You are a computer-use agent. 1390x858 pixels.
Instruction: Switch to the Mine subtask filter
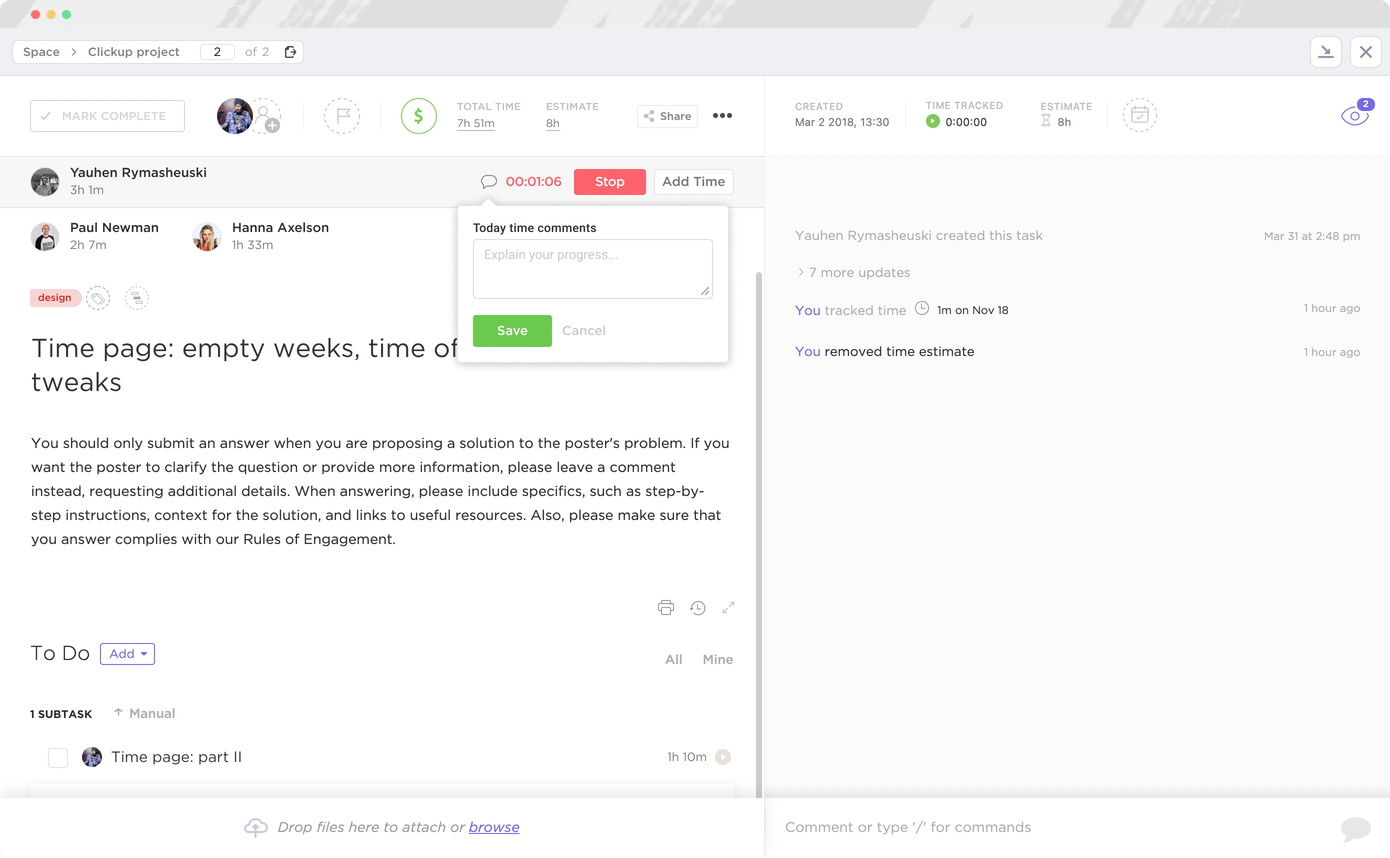[717, 659]
